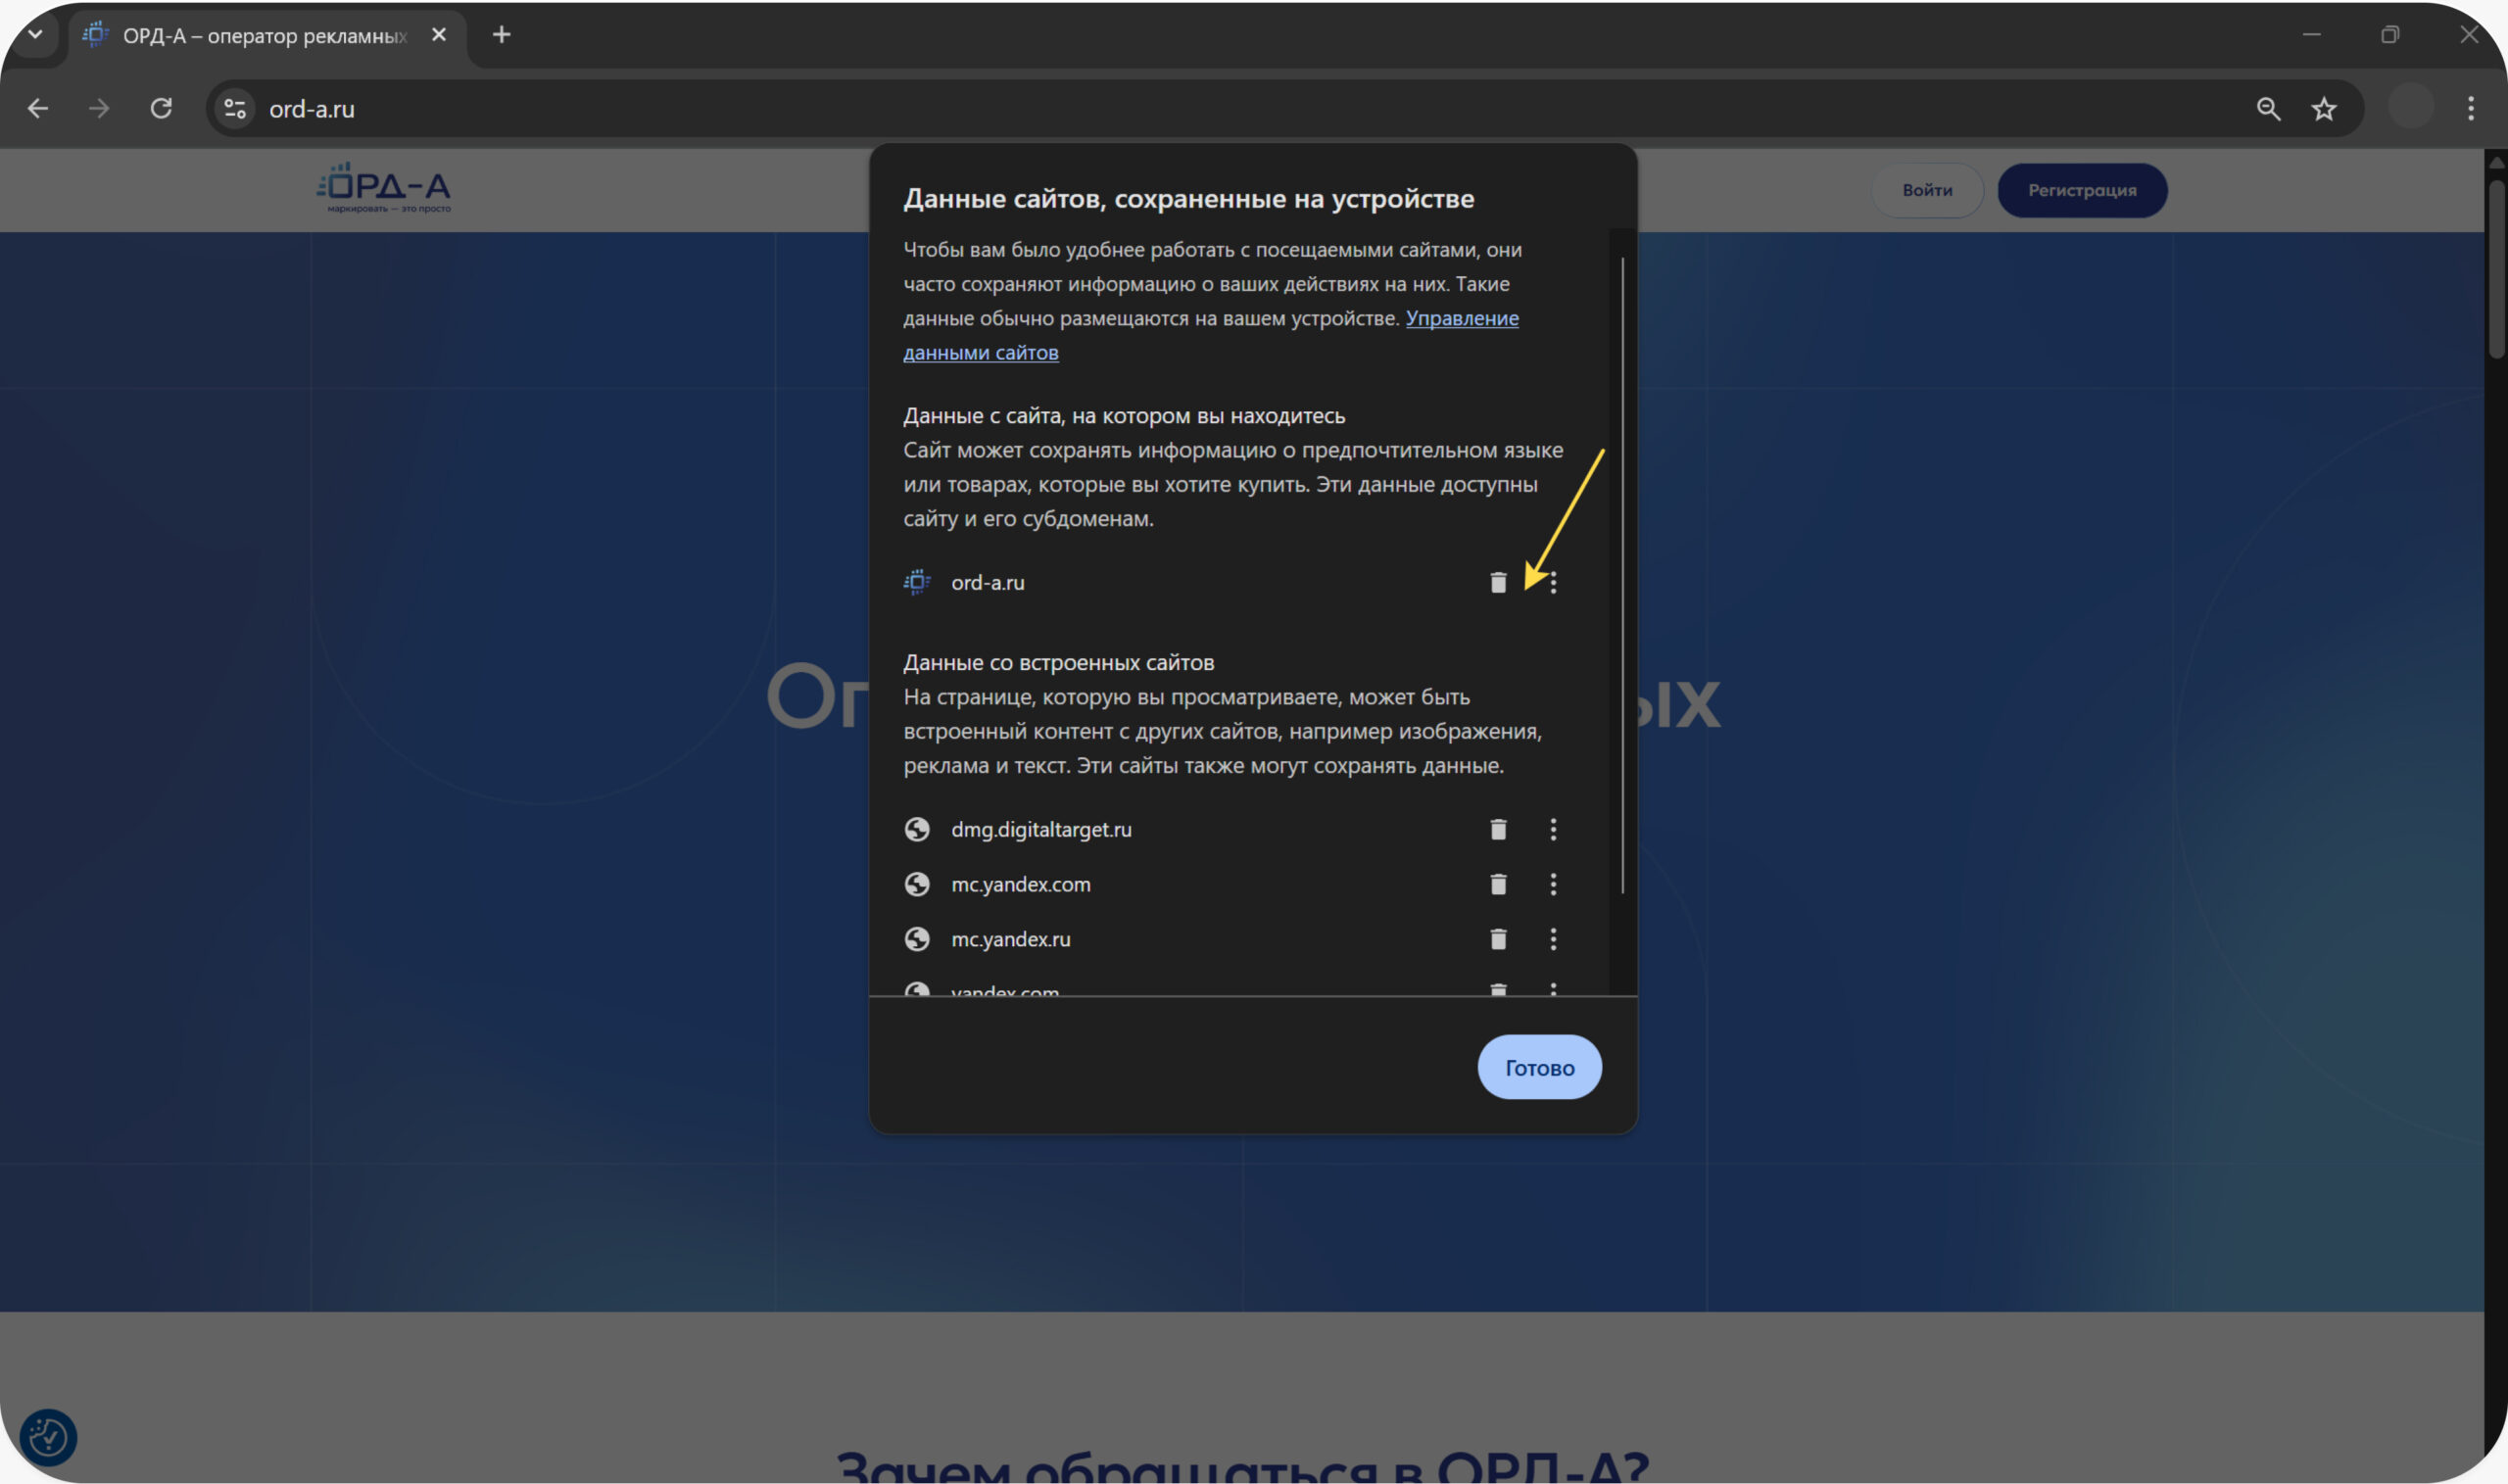
Task: Open Управление данными сайтов link
Action: [1461, 318]
